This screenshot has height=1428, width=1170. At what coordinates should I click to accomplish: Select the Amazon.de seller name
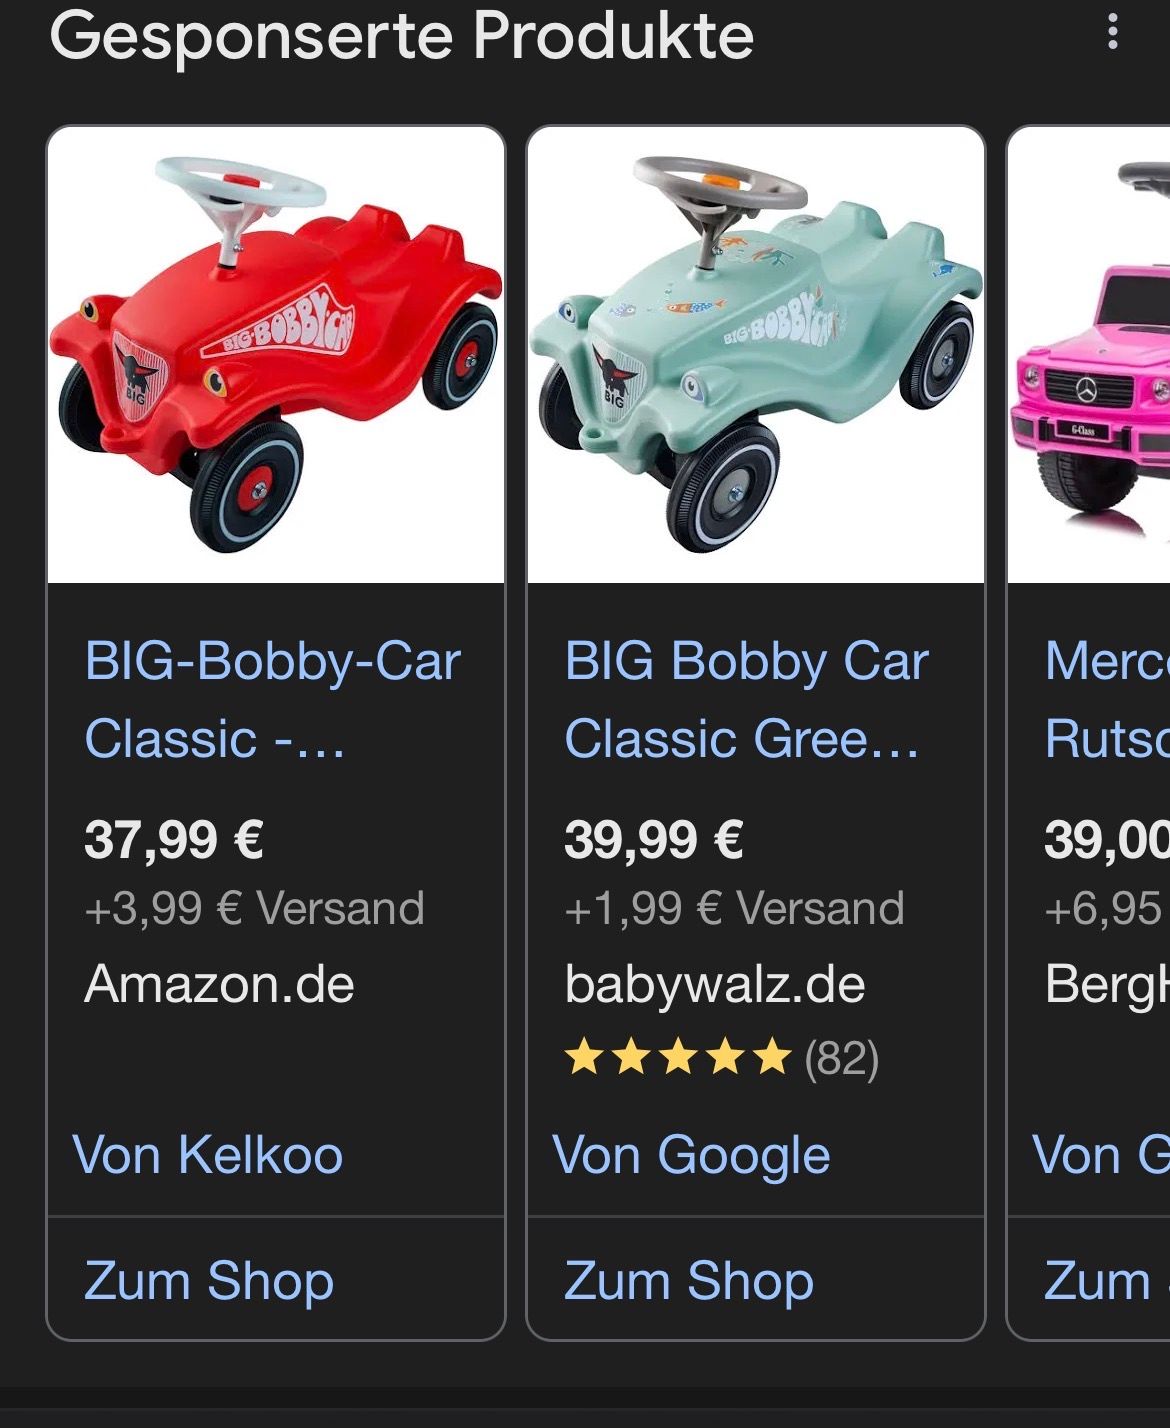pyautogui.click(x=220, y=984)
